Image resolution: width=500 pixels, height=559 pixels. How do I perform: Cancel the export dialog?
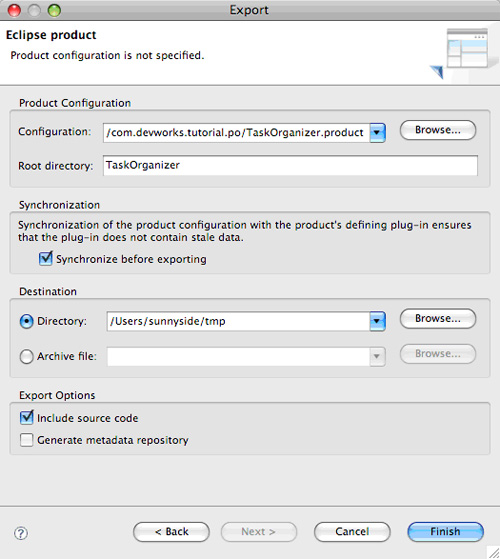(x=352, y=532)
